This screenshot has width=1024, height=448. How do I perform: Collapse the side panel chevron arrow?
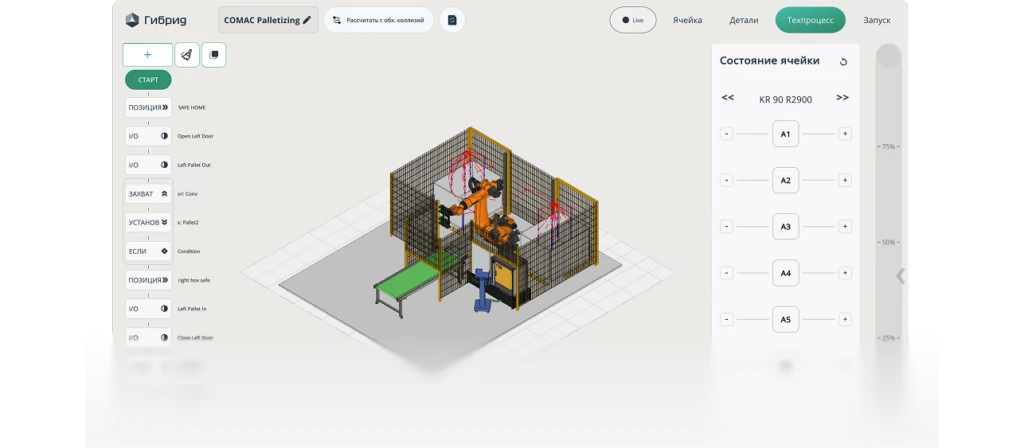(x=900, y=276)
